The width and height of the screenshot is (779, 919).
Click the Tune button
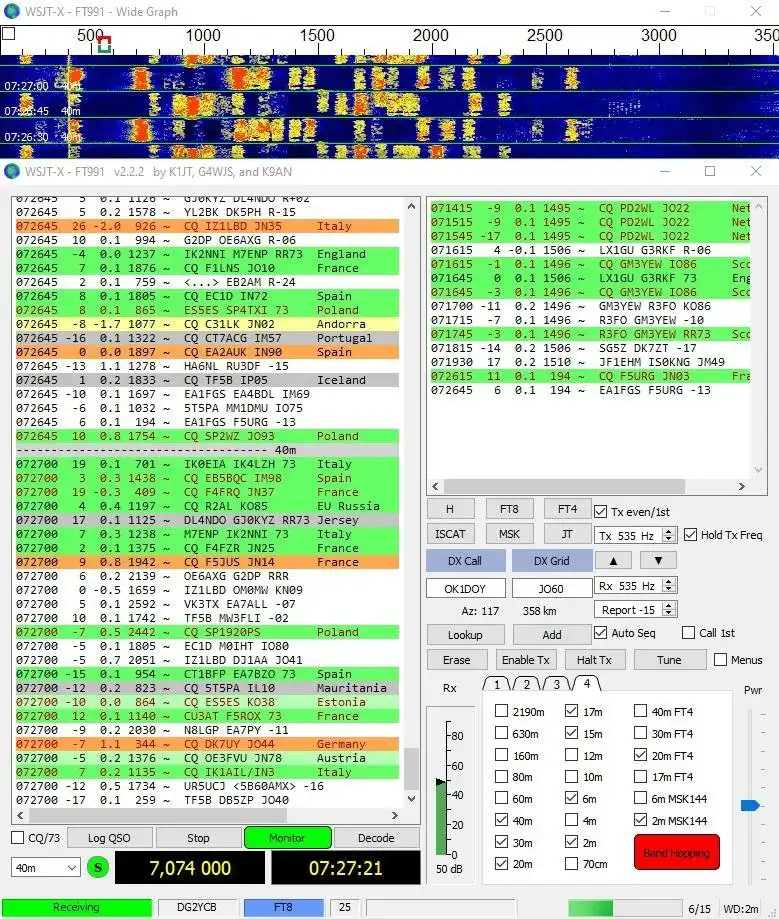point(669,660)
